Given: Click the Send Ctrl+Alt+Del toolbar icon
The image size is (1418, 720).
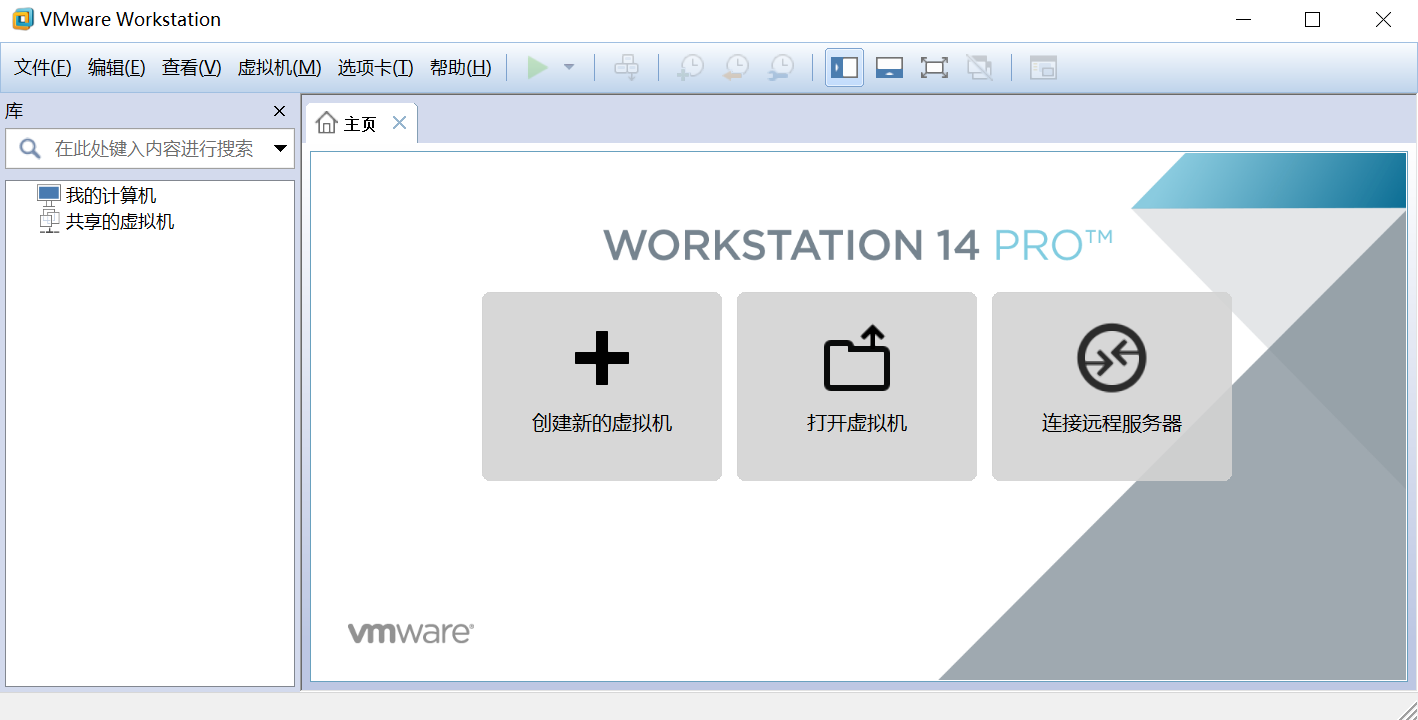Looking at the screenshot, I should pos(626,68).
